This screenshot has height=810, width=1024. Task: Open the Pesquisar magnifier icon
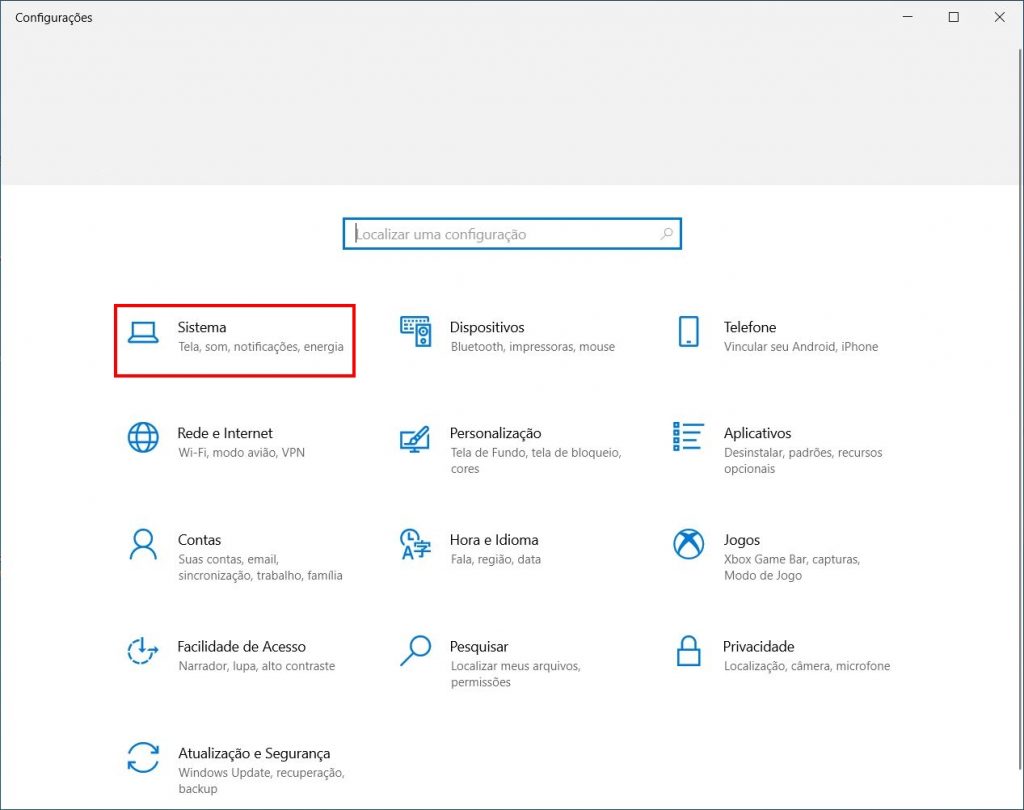click(x=415, y=651)
